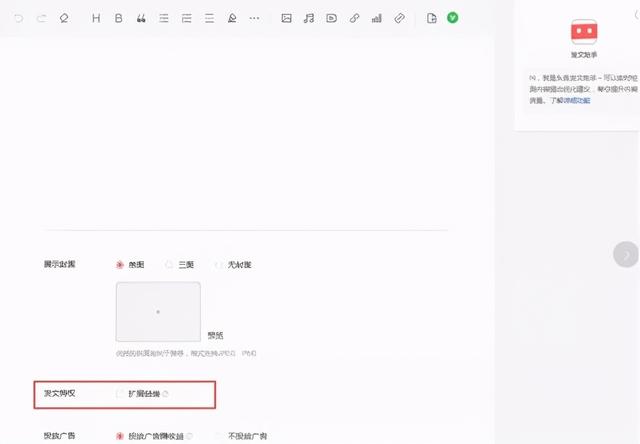Toggle bold with the B icon
Viewport: 640px width, 444px height.
pos(119,18)
